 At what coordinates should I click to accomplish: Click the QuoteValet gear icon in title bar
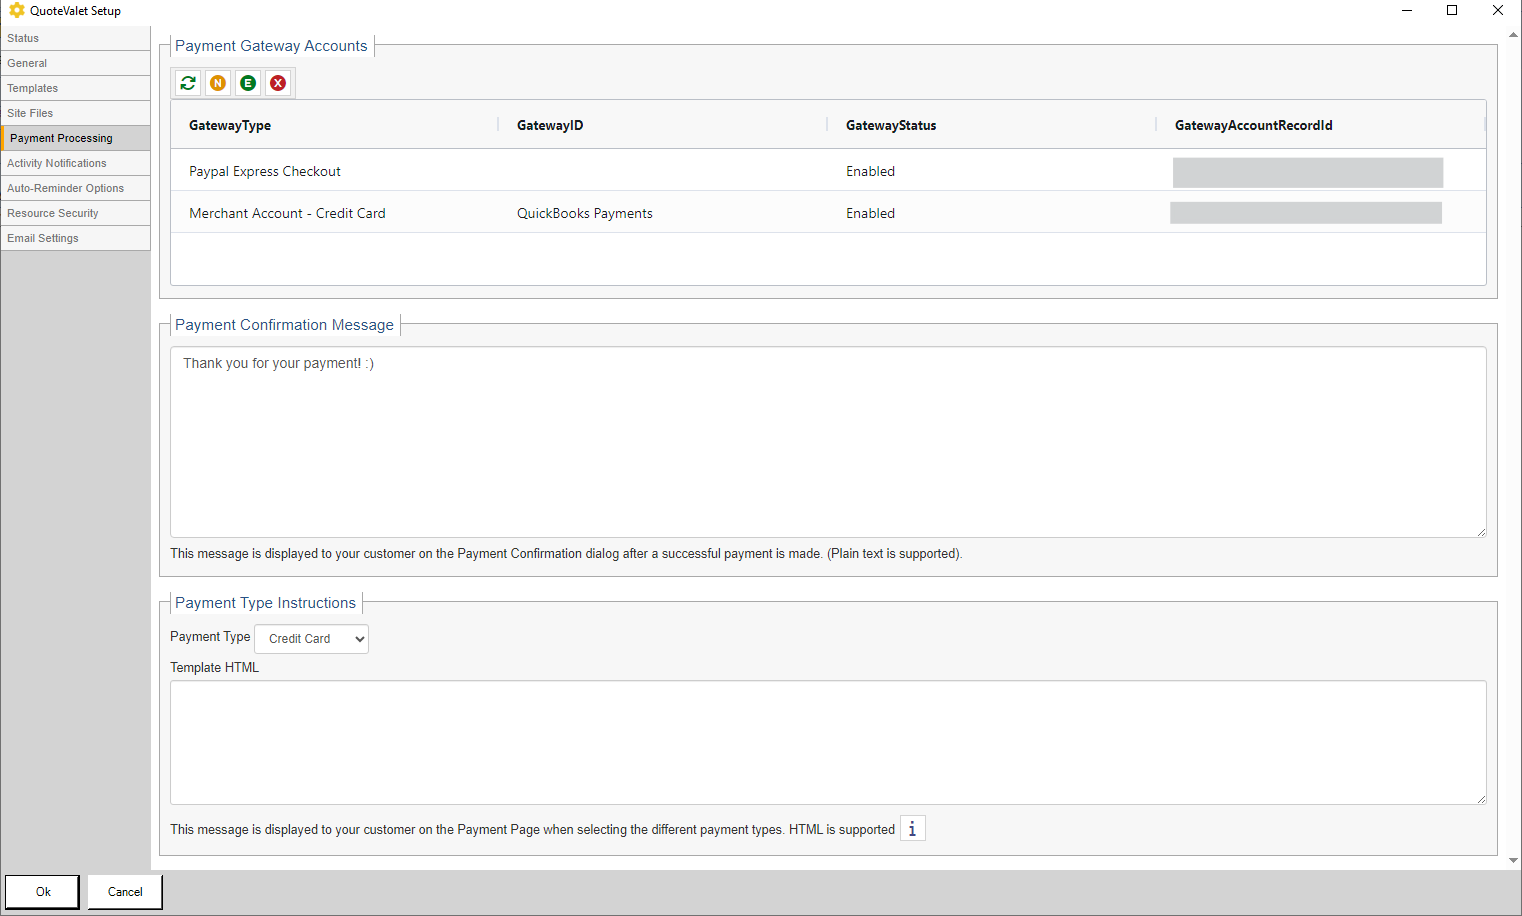[16, 10]
